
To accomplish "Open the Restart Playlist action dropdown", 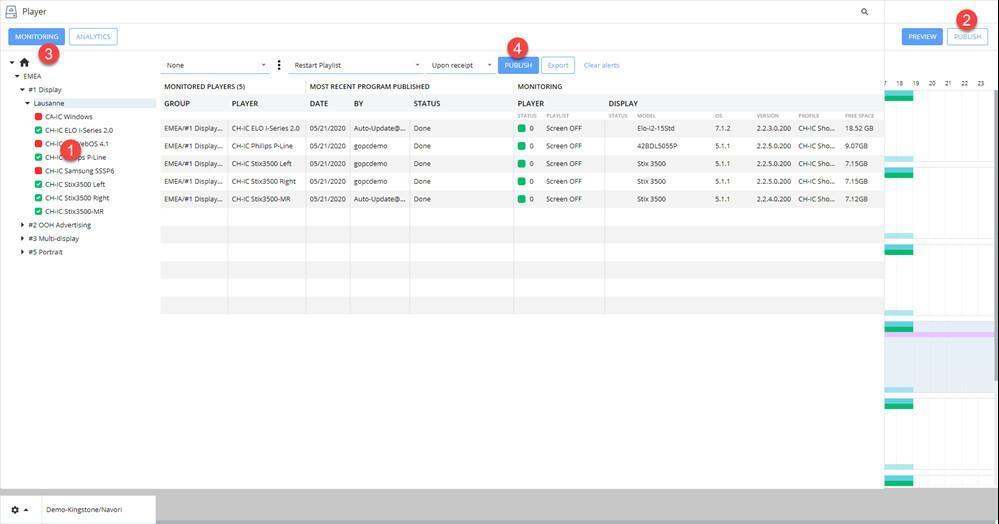I will click(x=356, y=65).
